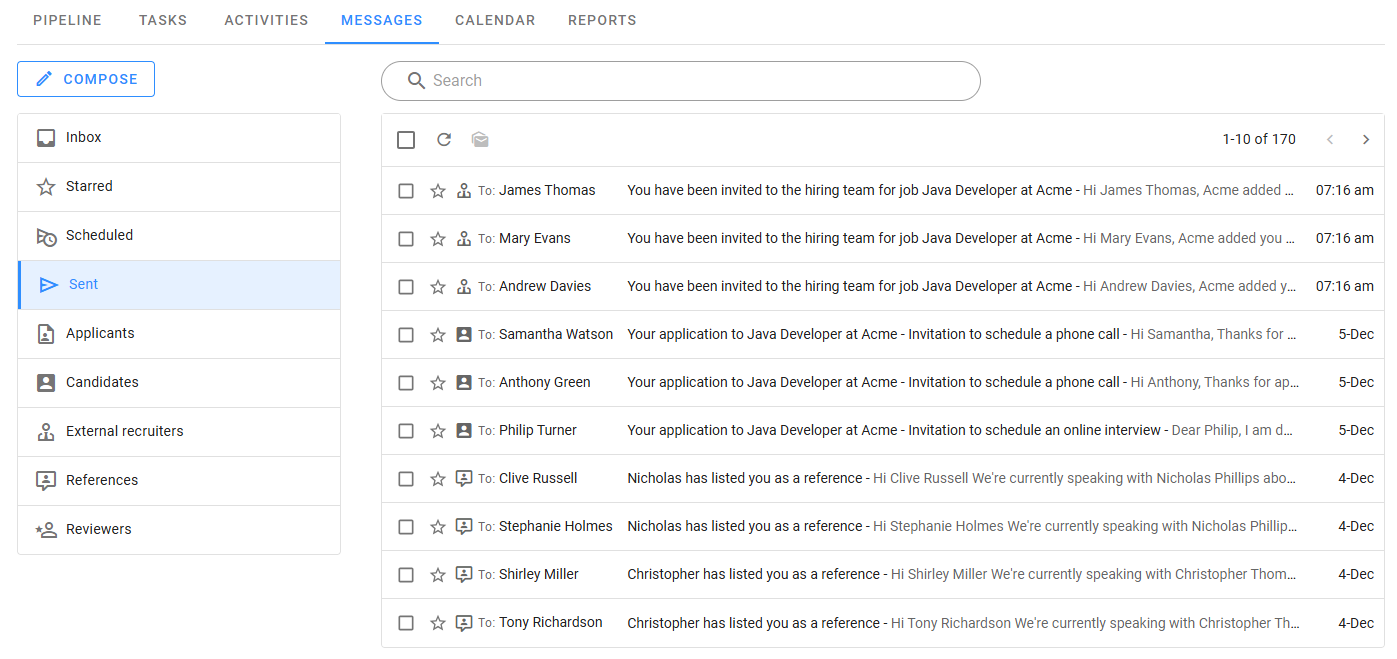The height and width of the screenshot is (659, 1397).
Task: Star the message to James Thomas
Action: pos(437,191)
